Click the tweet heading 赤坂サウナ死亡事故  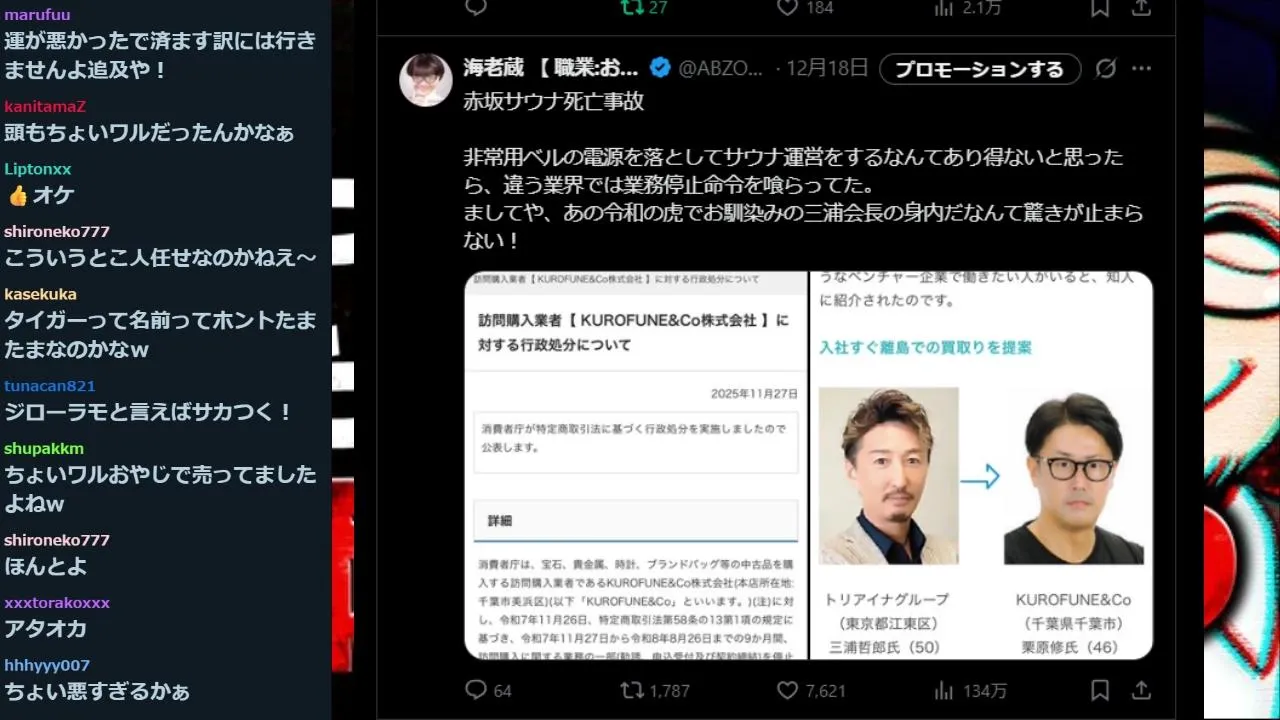(554, 102)
